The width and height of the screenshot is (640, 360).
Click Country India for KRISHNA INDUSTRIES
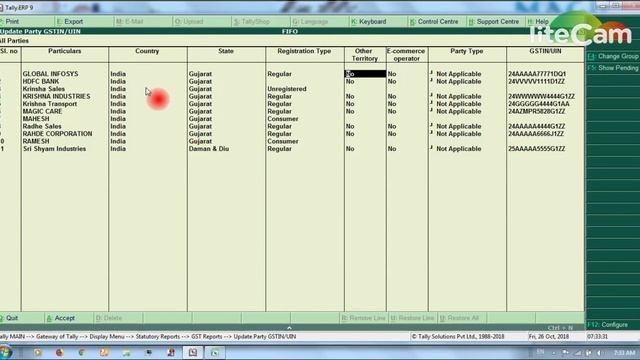[118, 96]
